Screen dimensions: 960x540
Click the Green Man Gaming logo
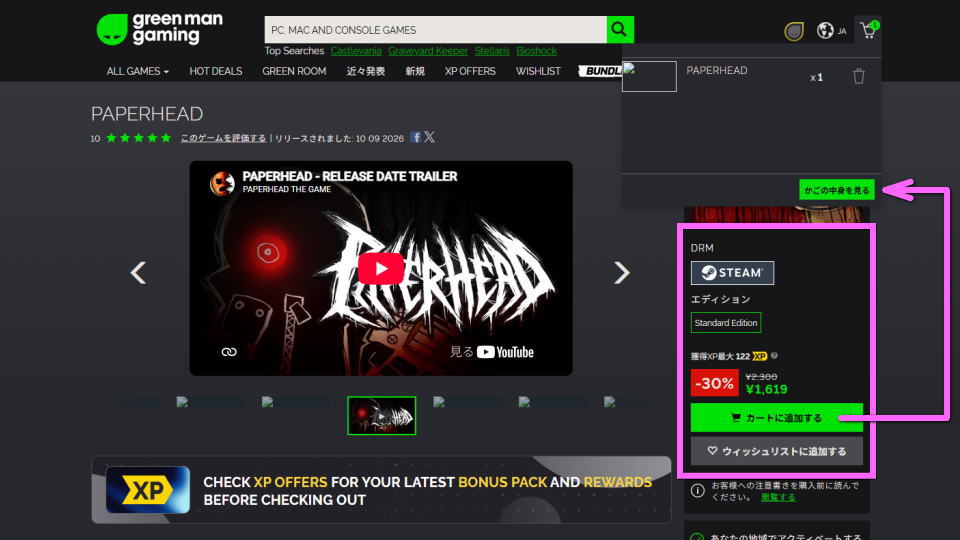(x=160, y=29)
